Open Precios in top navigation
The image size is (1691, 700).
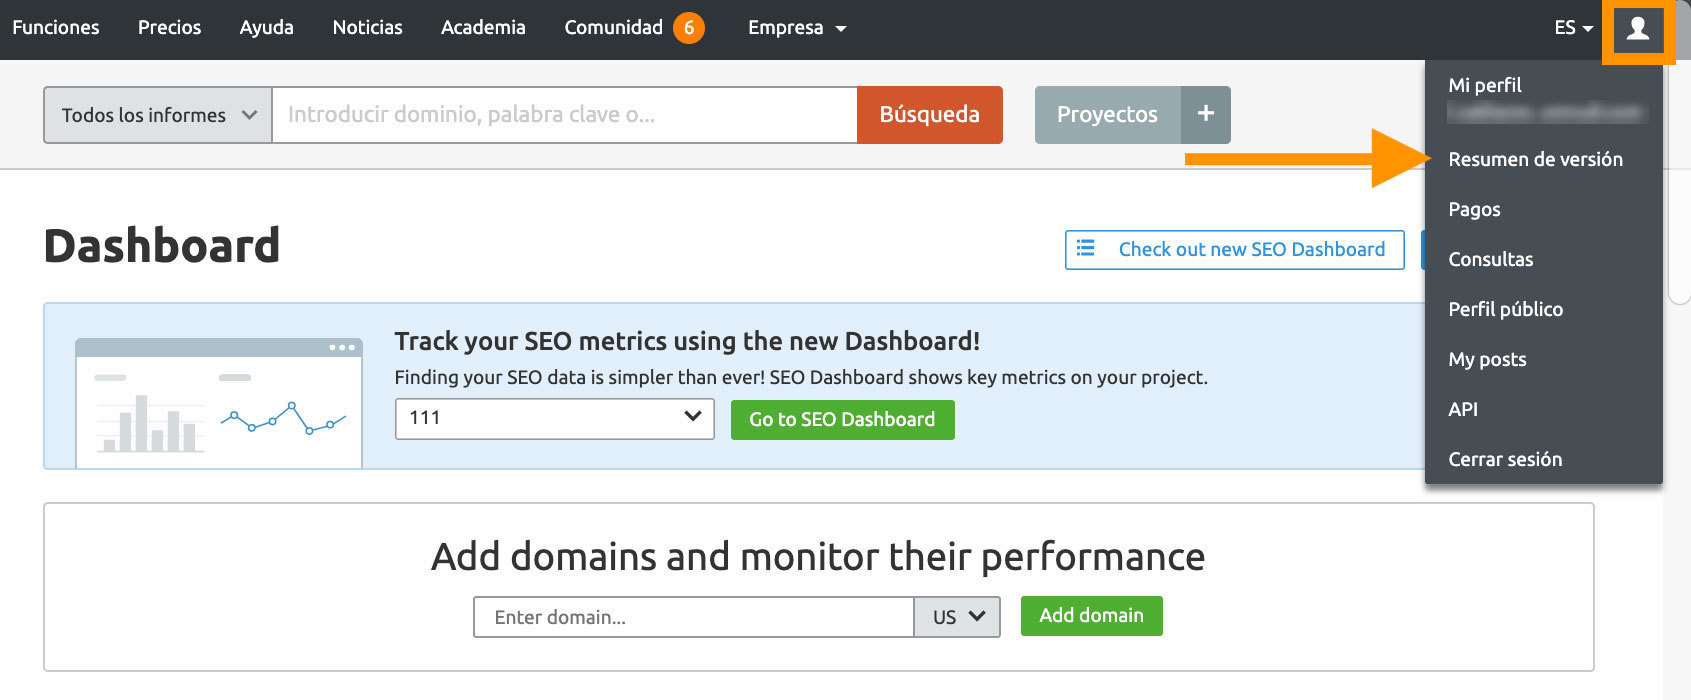pyautogui.click(x=169, y=28)
